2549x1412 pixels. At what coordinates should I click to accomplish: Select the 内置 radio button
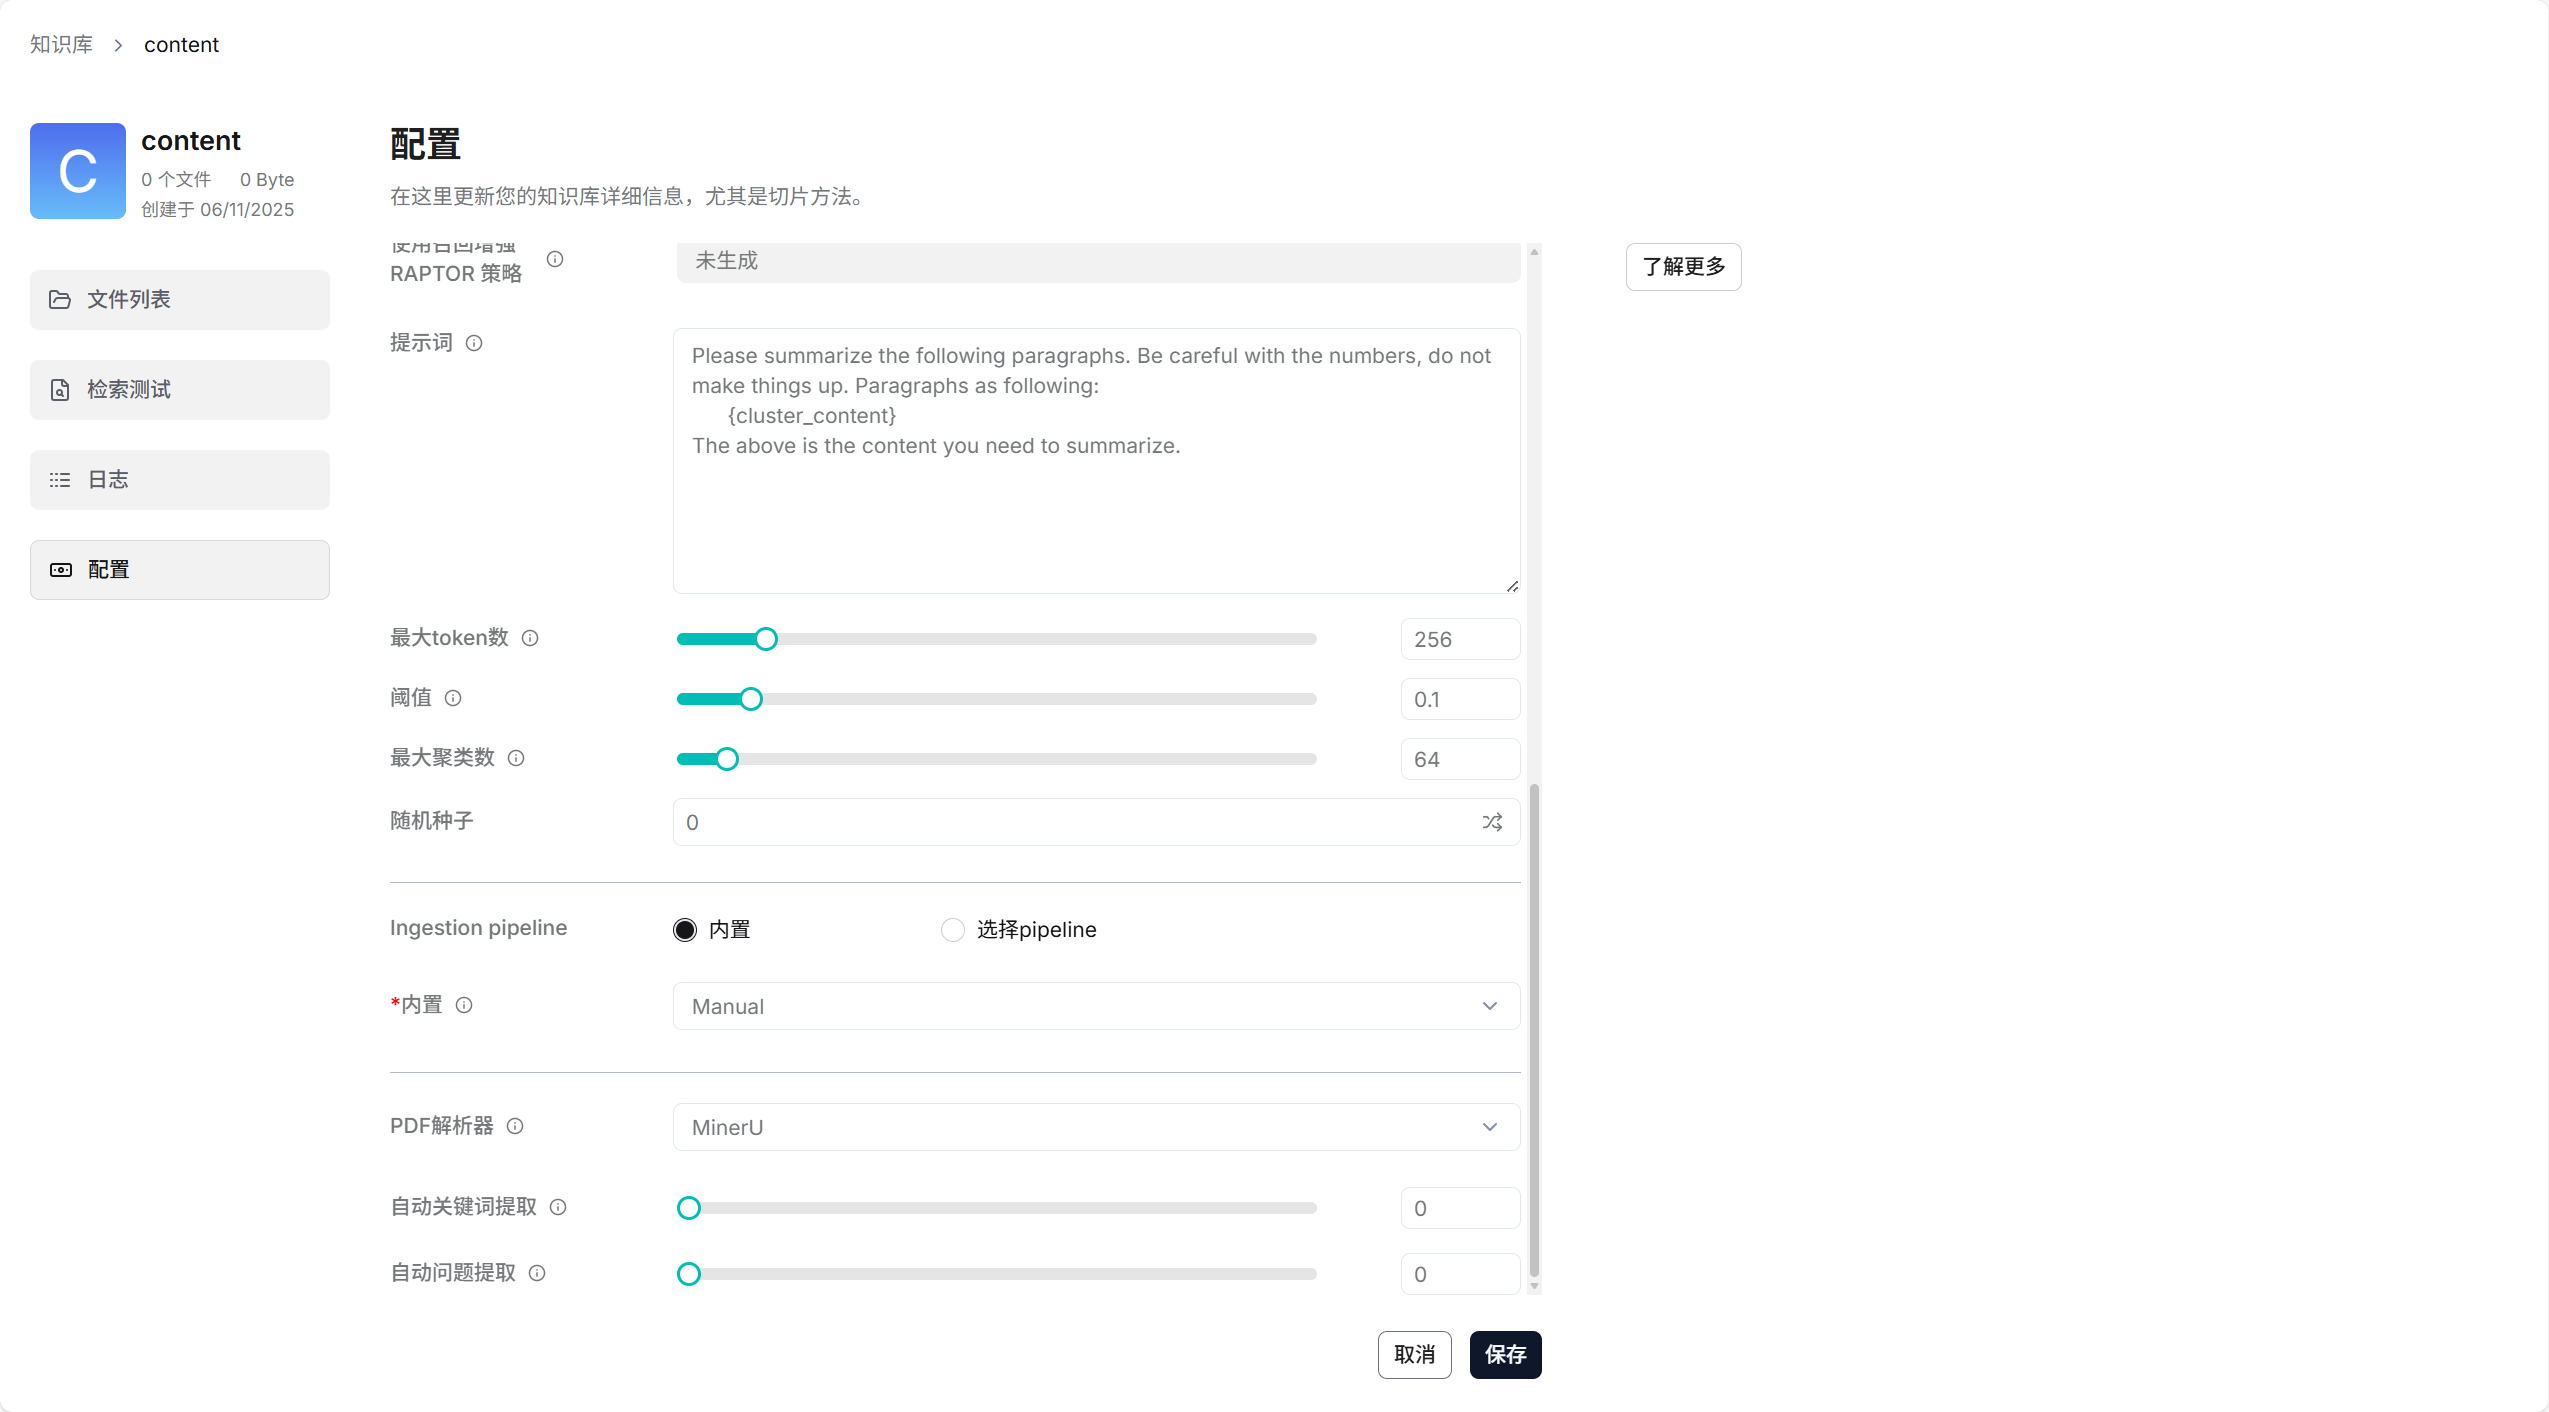[x=685, y=930]
